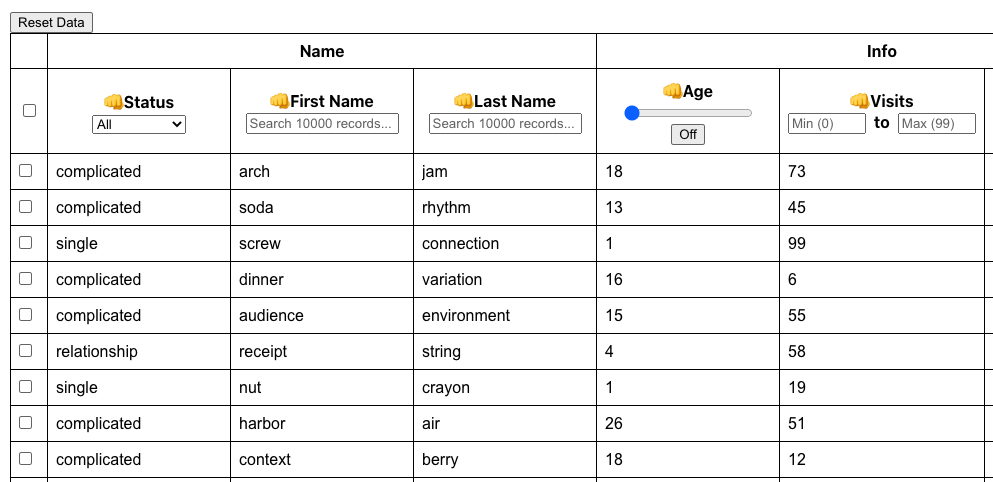Check the row with screw connection
This screenshot has height=482, width=993.
click(25, 243)
